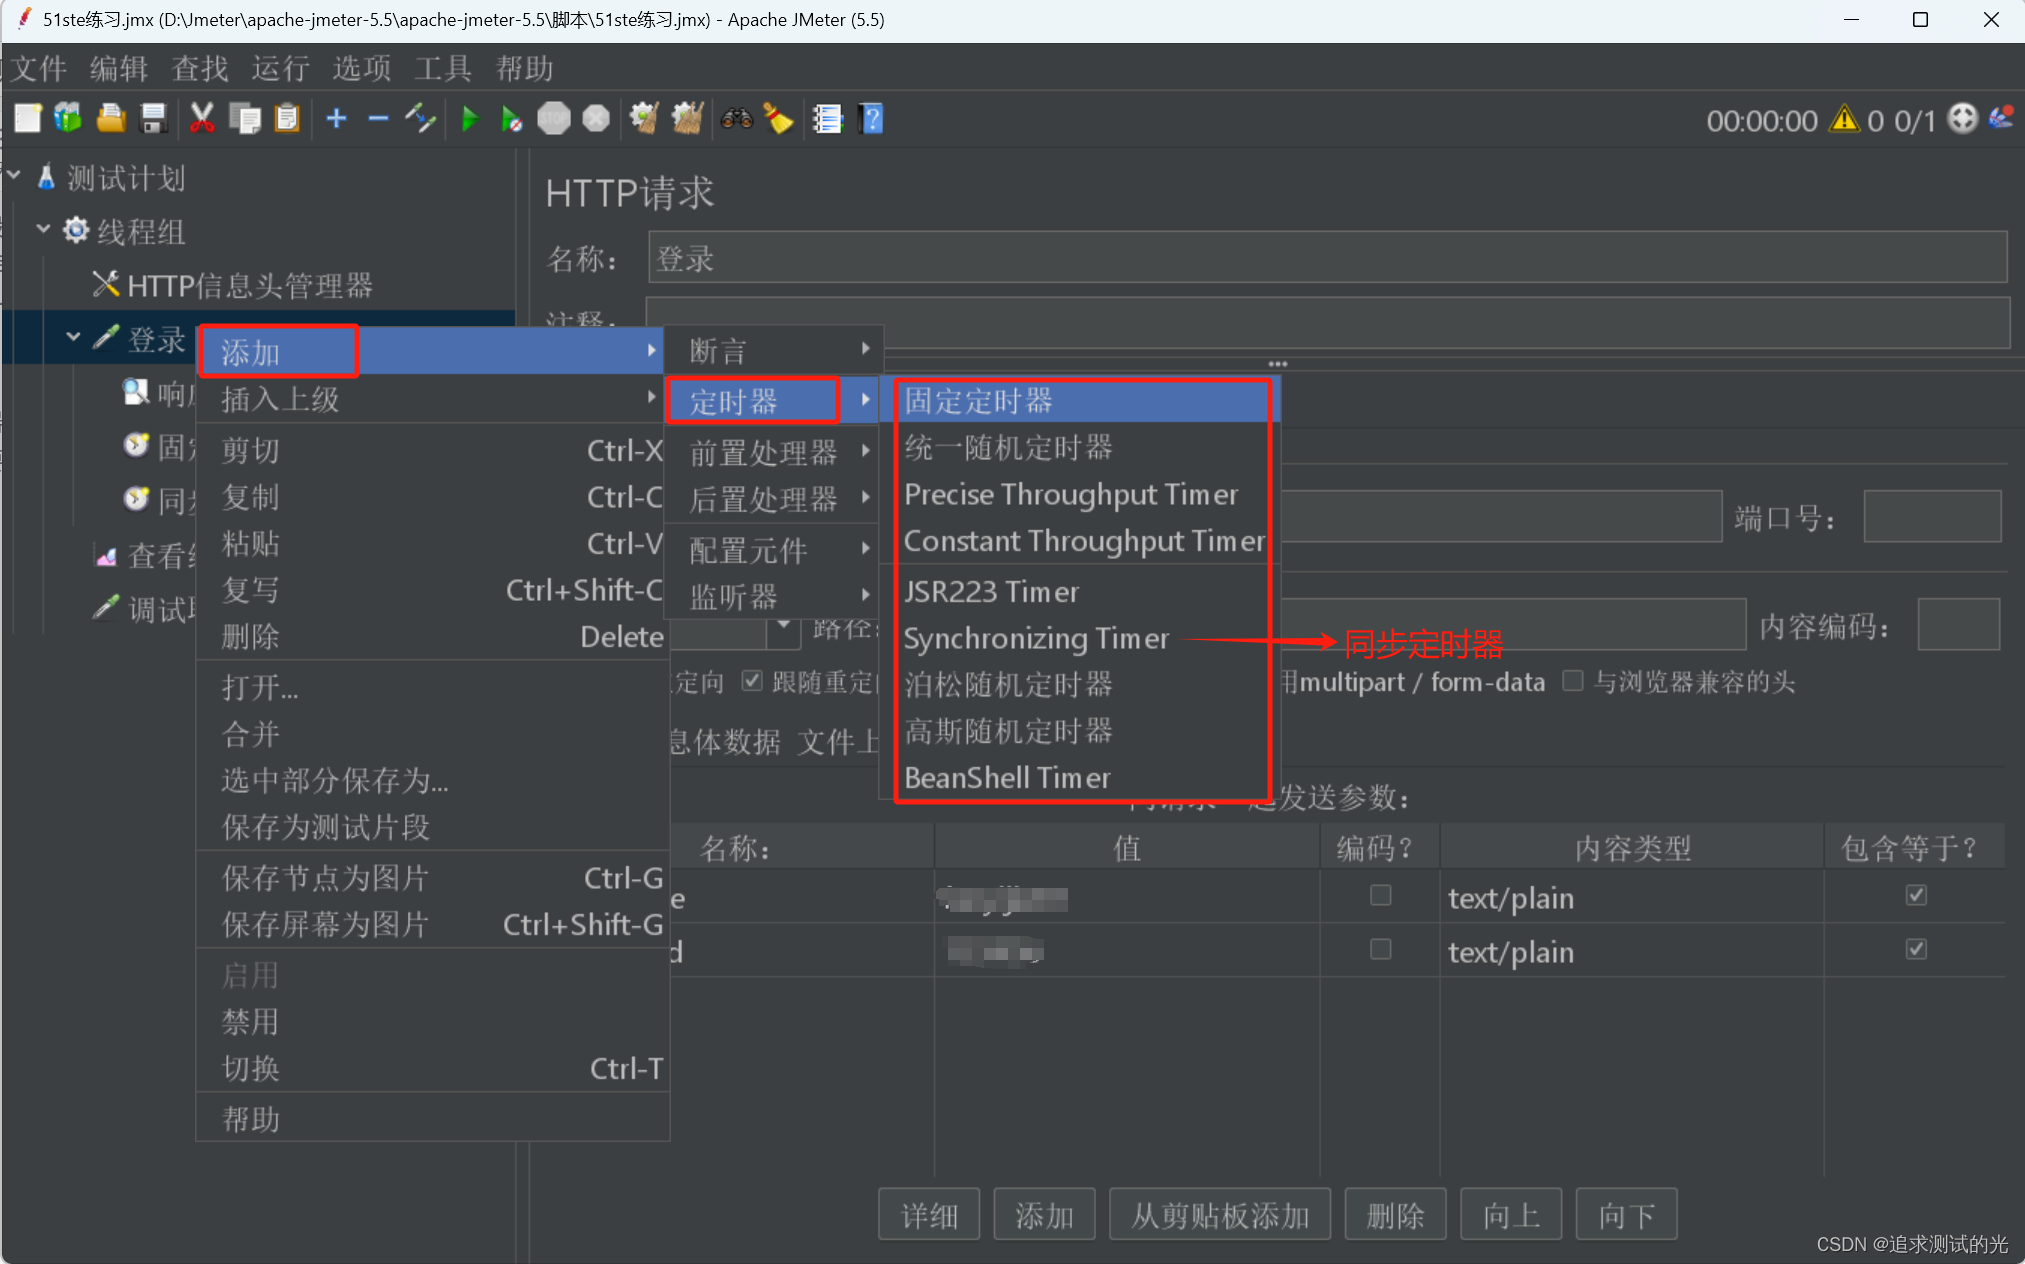Open Help with question mark icon
The width and height of the screenshot is (2025, 1264).
tap(871, 119)
